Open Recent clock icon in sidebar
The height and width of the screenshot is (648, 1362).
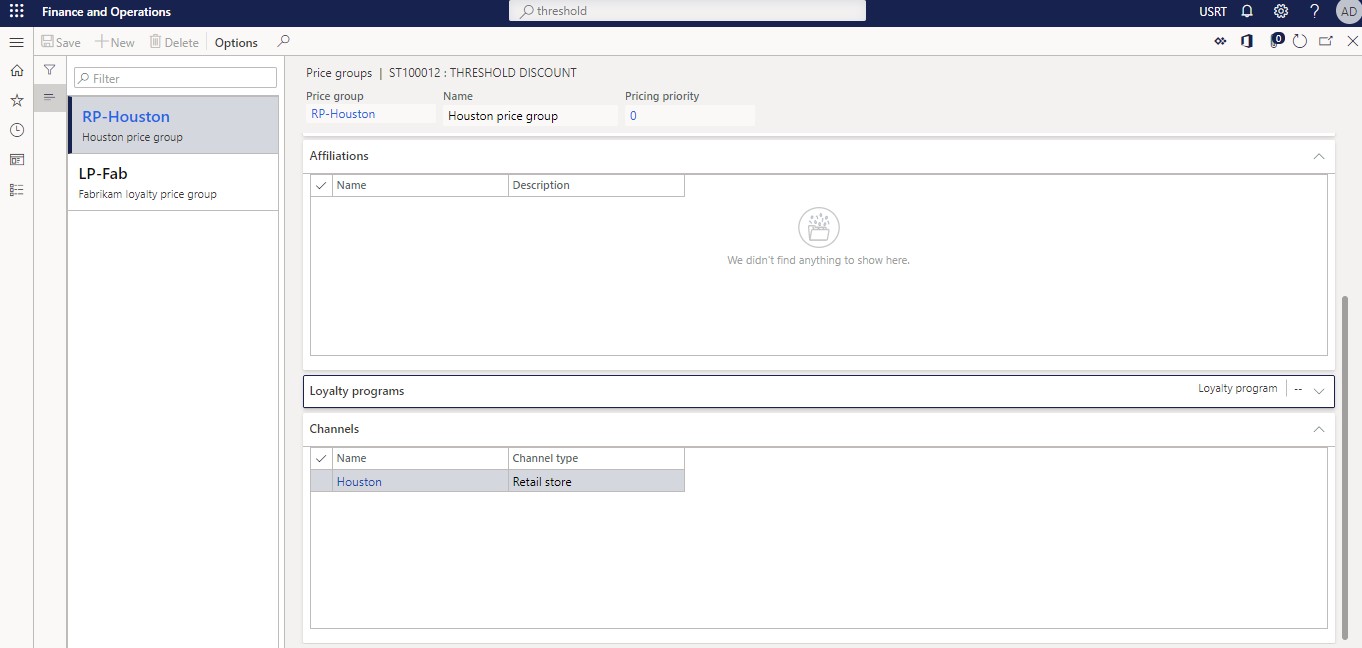16,130
